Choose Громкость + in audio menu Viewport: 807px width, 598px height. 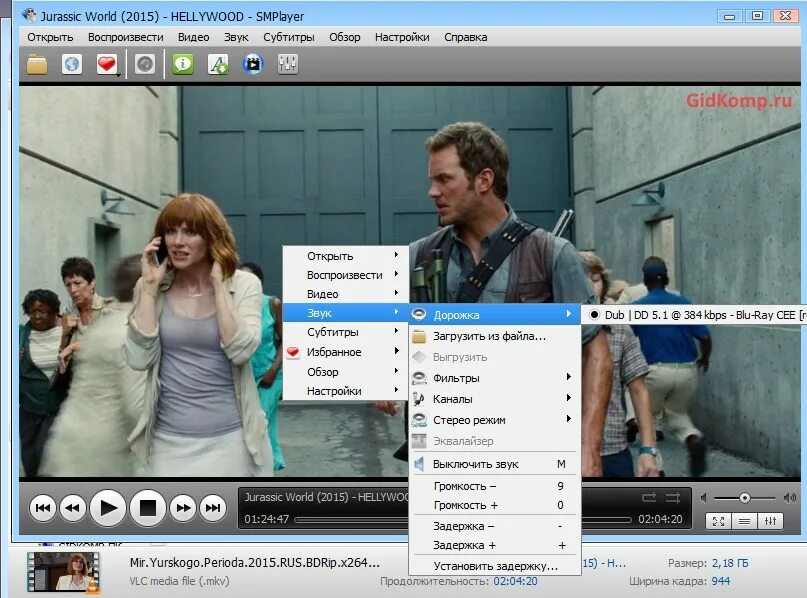pos(495,505)
